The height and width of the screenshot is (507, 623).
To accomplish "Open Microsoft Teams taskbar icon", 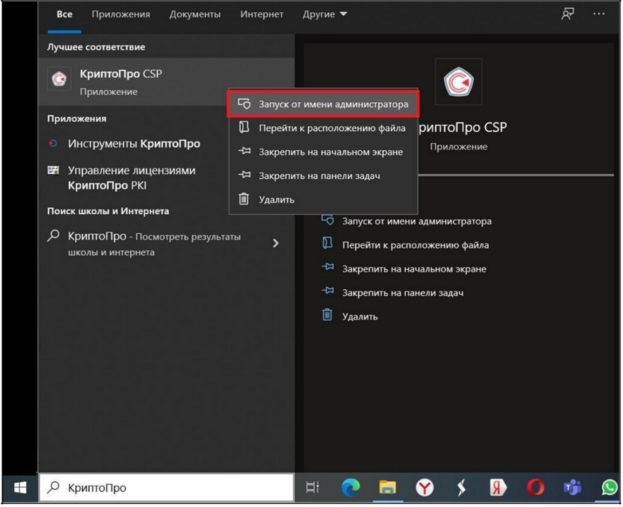I will [x=572, y=488].
